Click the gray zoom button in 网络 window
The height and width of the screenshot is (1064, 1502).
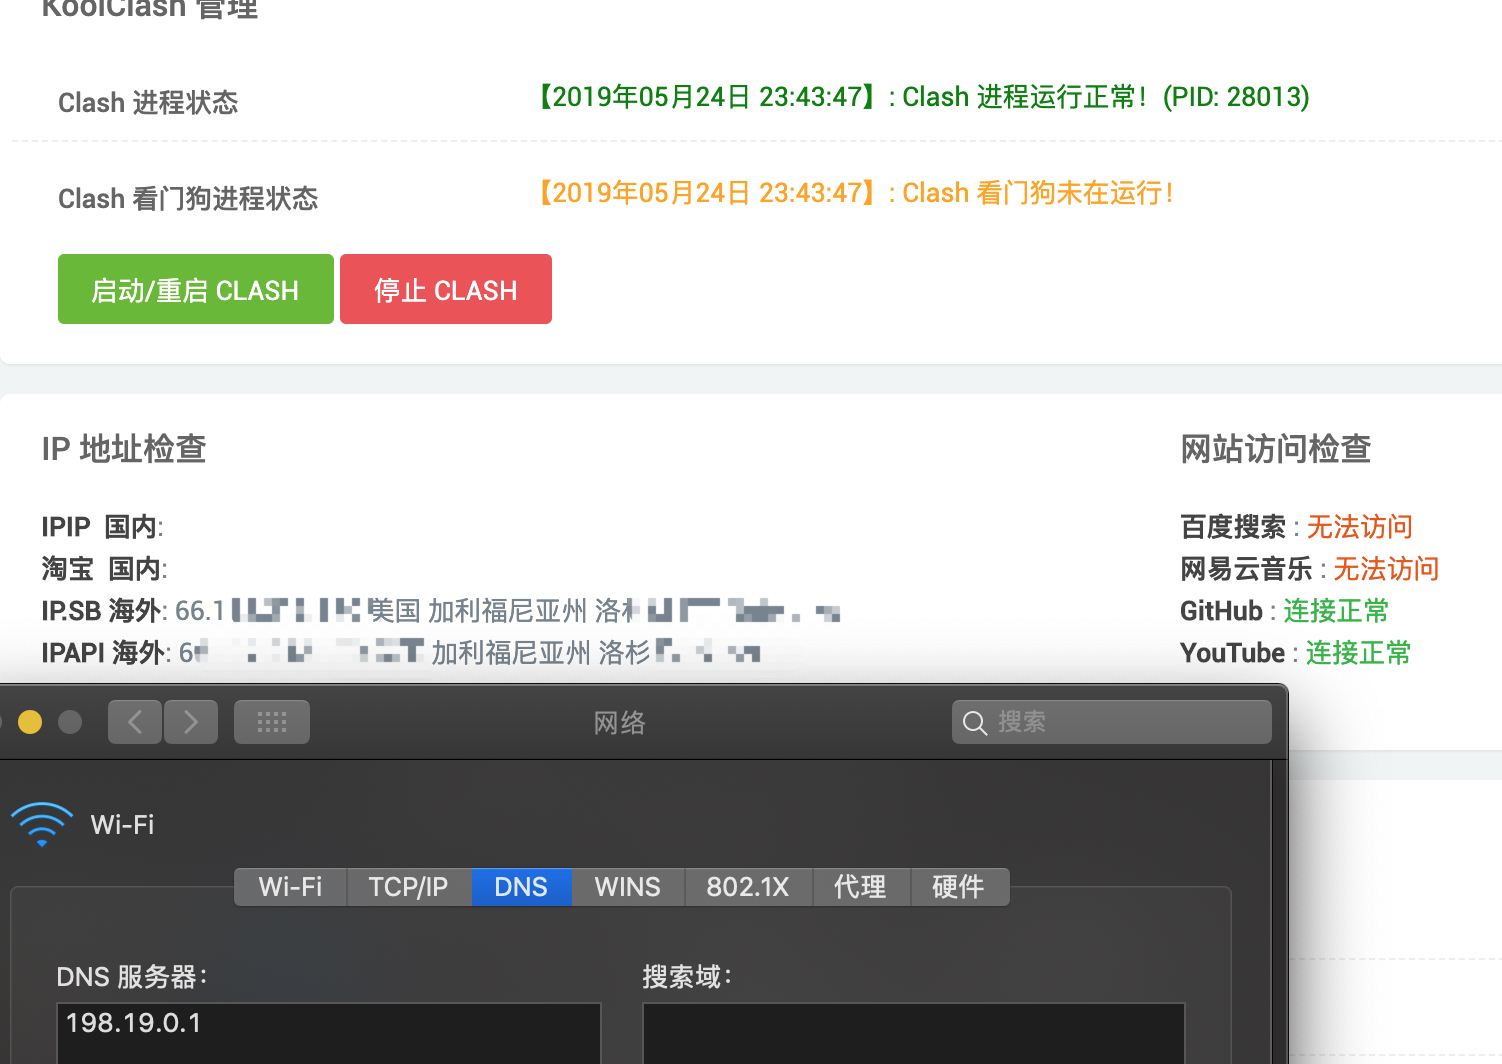click(x=70, y=722)
